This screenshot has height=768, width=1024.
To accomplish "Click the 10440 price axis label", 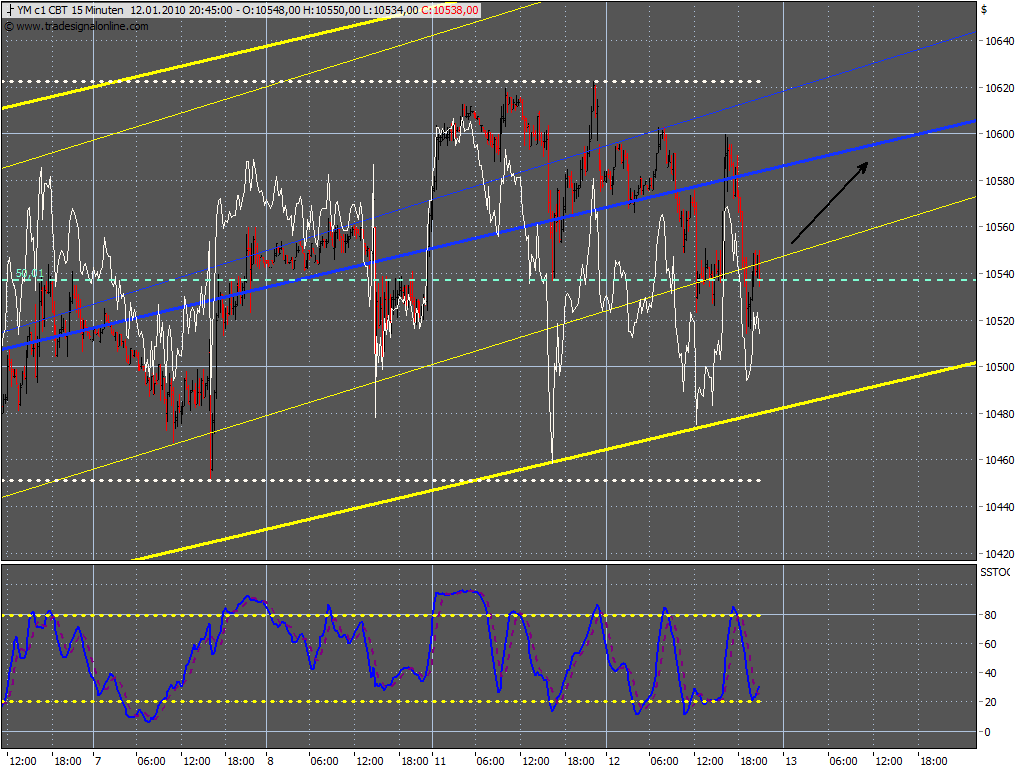I will pos(999,507).
